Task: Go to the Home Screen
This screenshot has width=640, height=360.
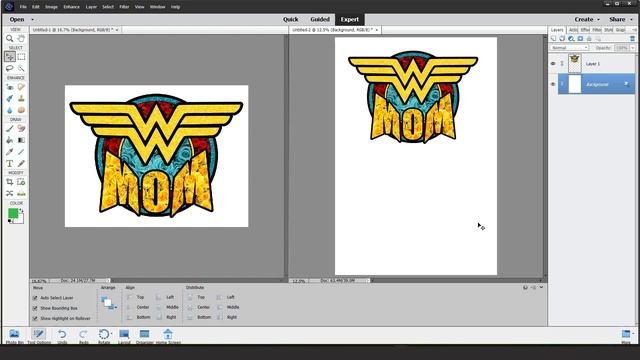Action: 168,336
